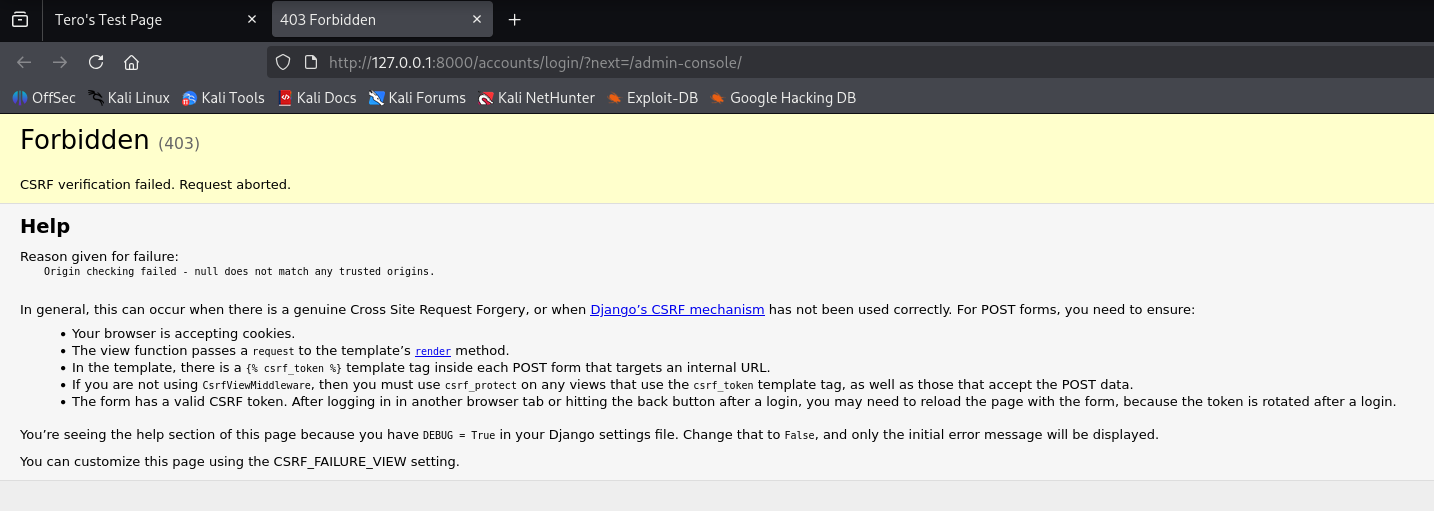Open the OffSec bookmark
Image resolution: width=1434 pixels, height=511 pixels.
(x=44, y=98)
